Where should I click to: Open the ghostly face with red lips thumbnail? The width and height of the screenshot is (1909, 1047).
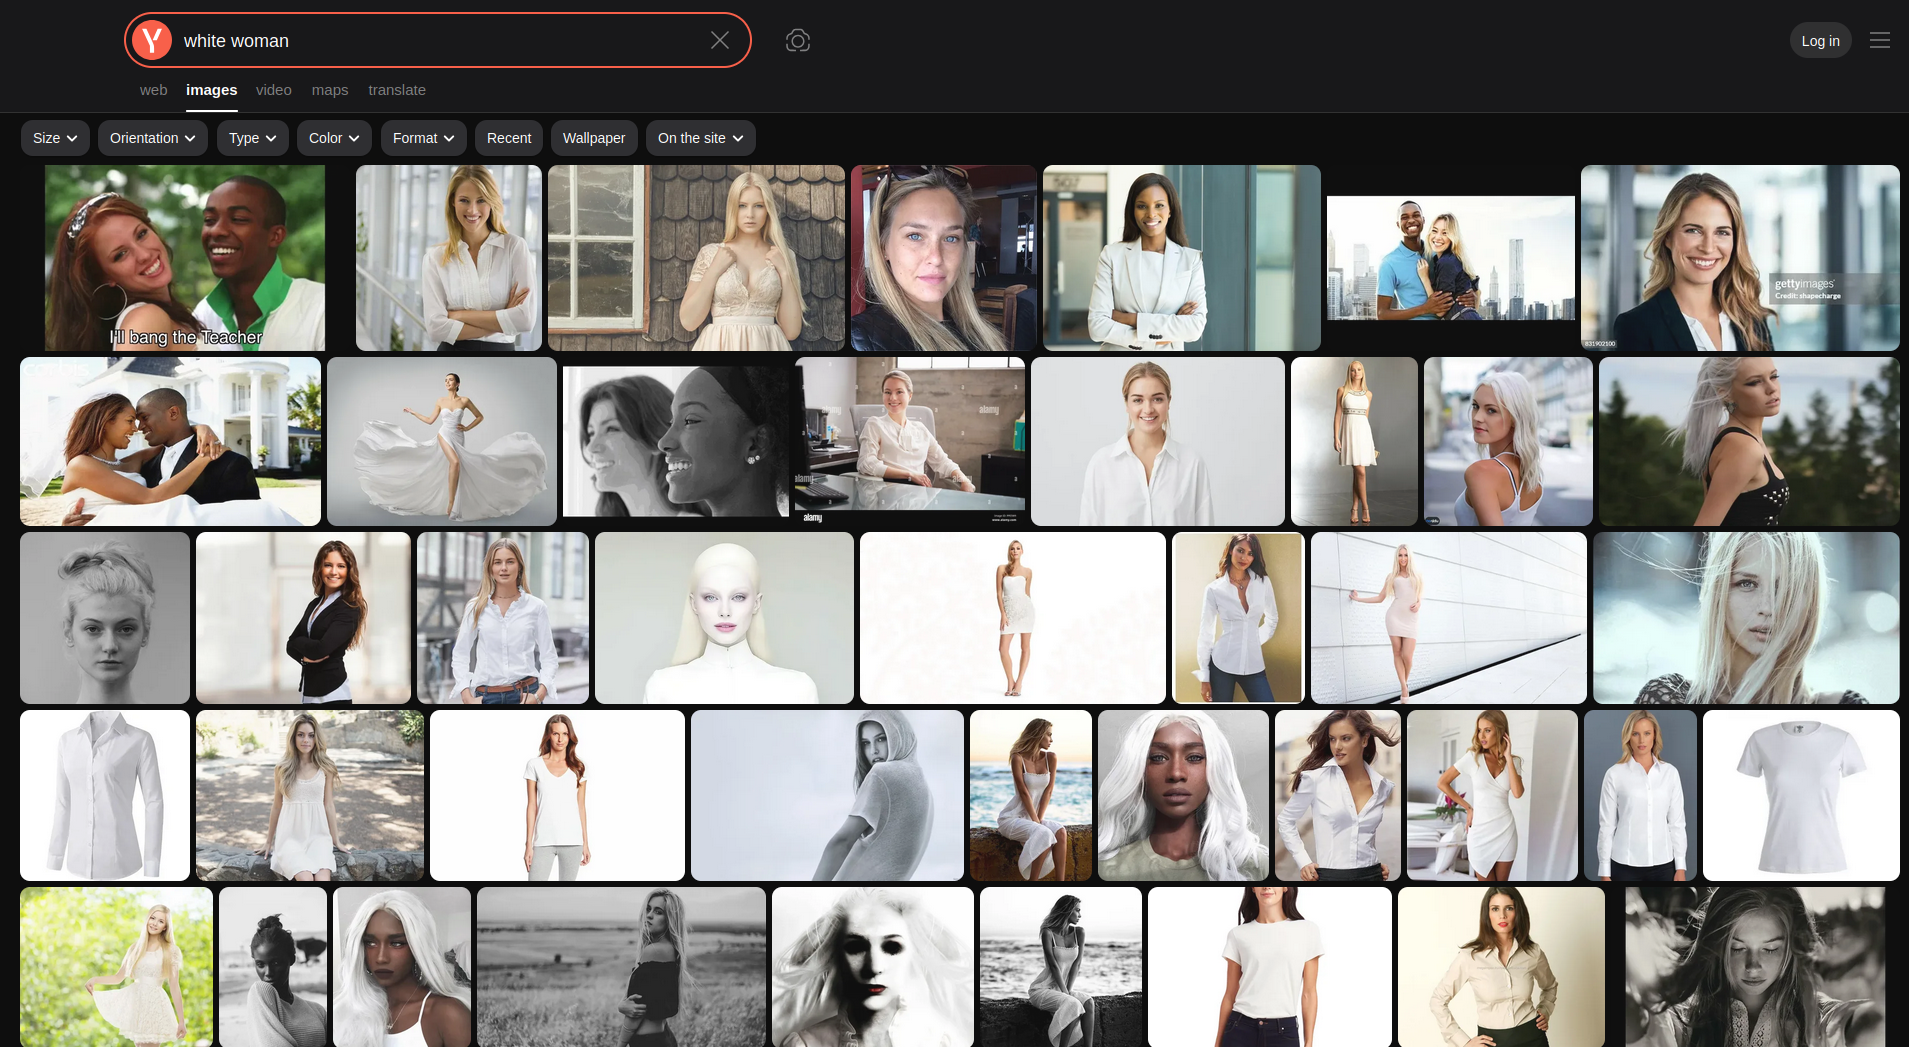[873, 967]
